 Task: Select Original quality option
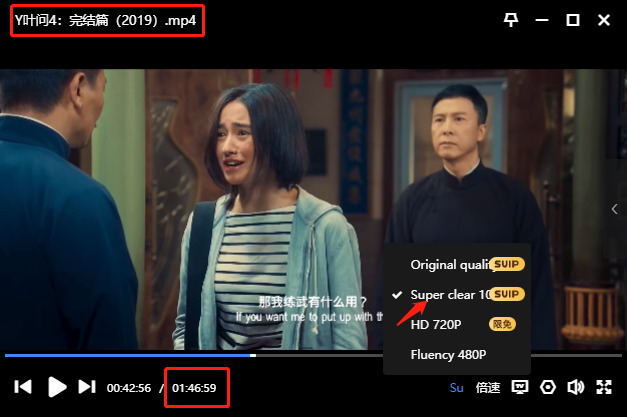(x=457, y=264)
